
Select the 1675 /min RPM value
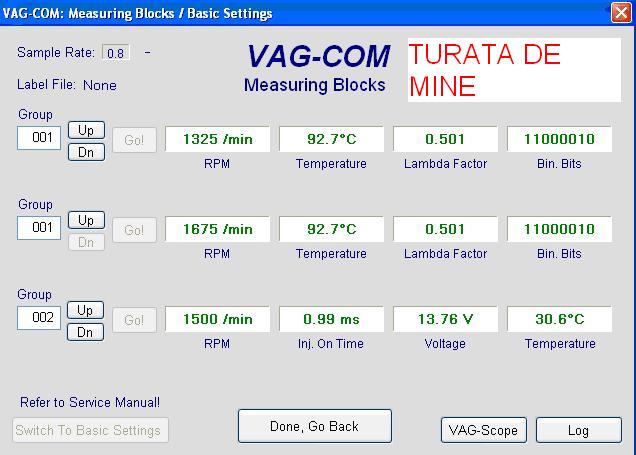pos(217,229)
